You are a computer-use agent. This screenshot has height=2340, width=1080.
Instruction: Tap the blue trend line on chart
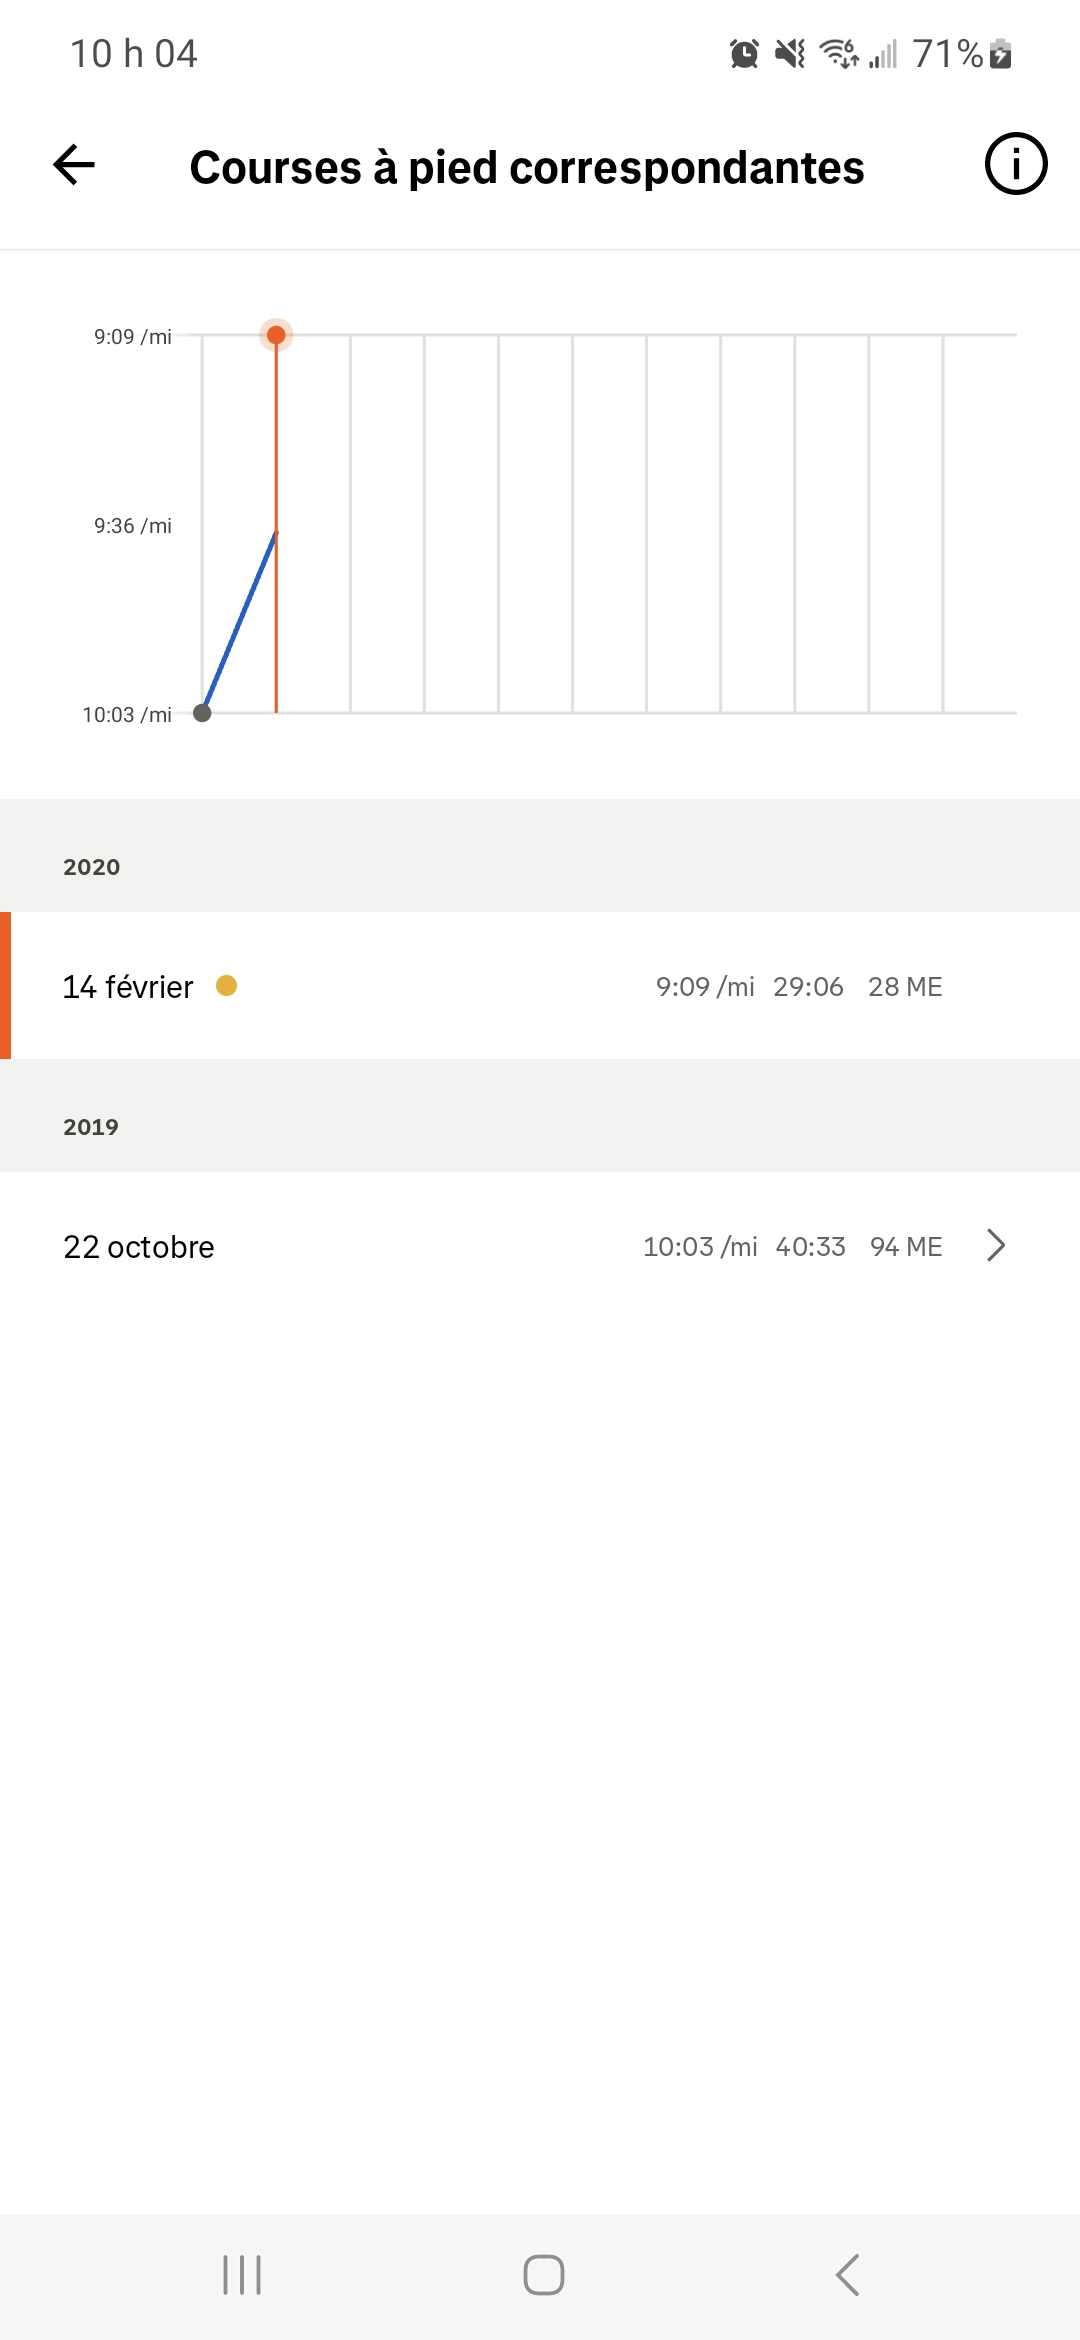(x=240, y=622)
